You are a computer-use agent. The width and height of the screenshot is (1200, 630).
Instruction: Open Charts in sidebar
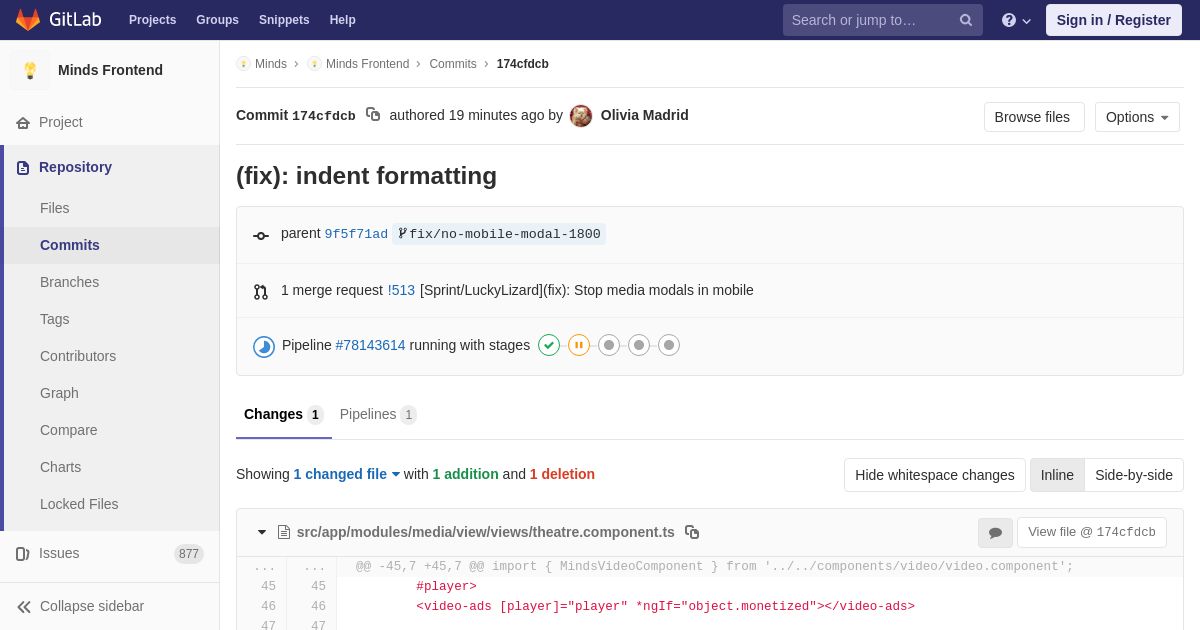pyautogui.click(x=60, y=467)
